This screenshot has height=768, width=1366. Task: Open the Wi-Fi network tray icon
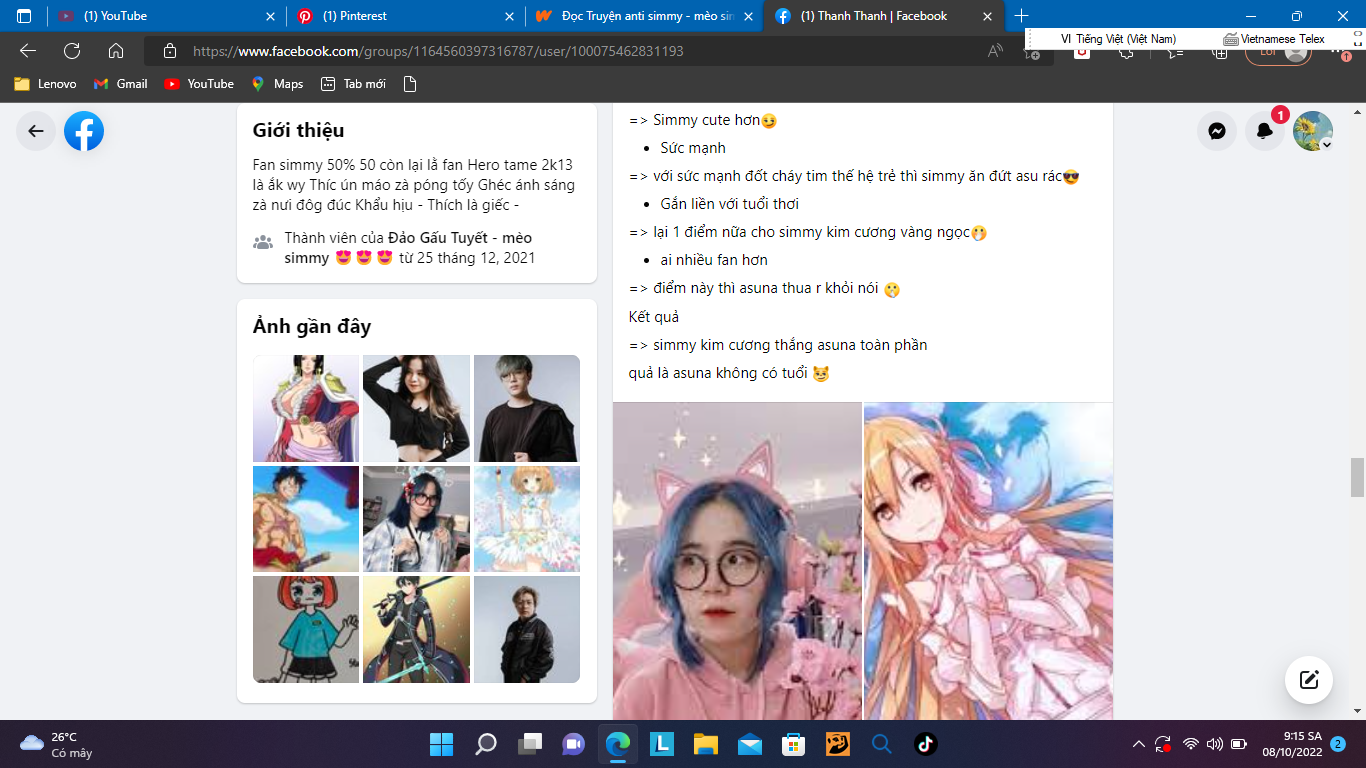coord(1190,744)
